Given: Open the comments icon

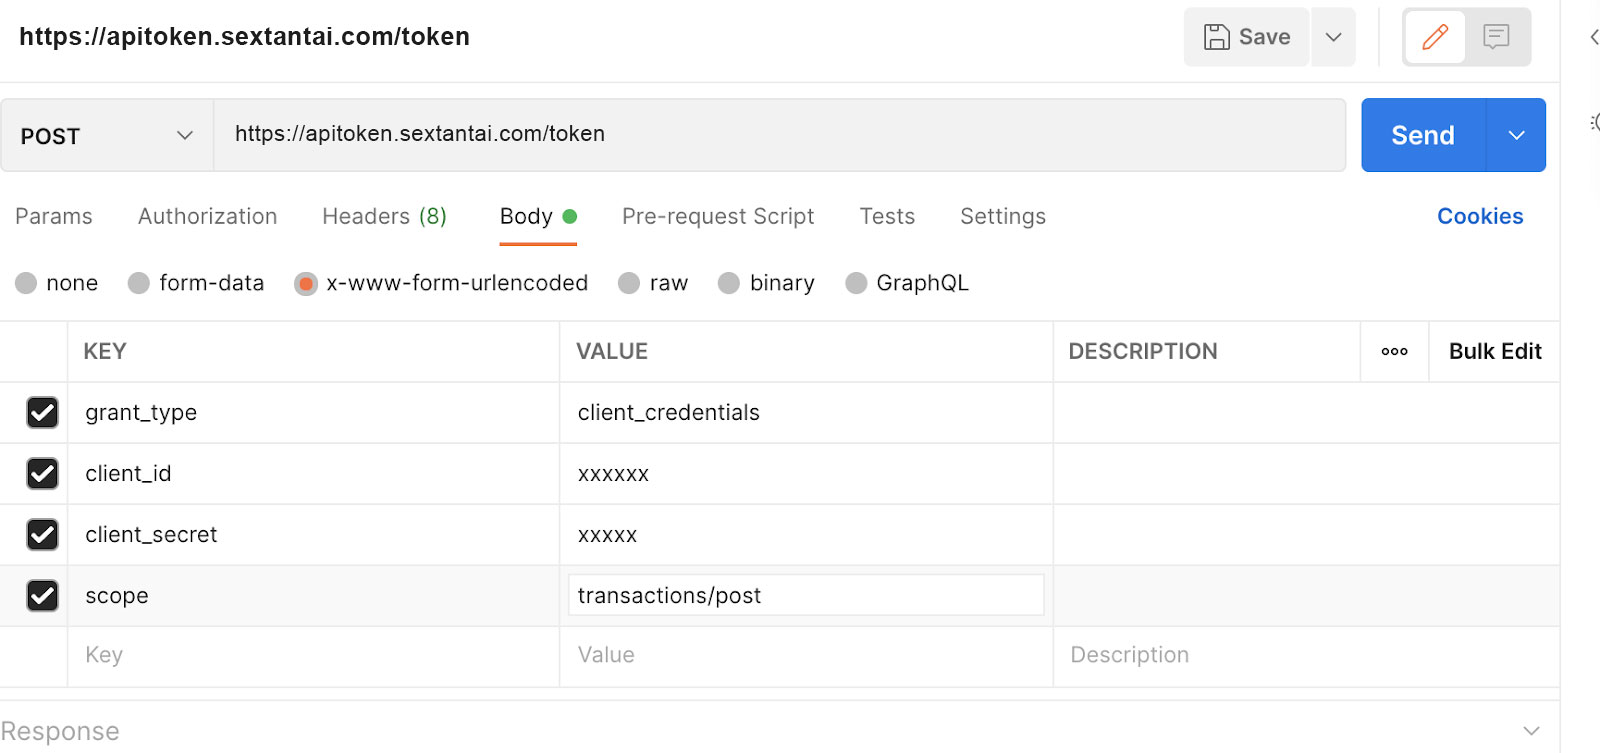Looking at the screenshot, I should click(x=1496, y=38).
